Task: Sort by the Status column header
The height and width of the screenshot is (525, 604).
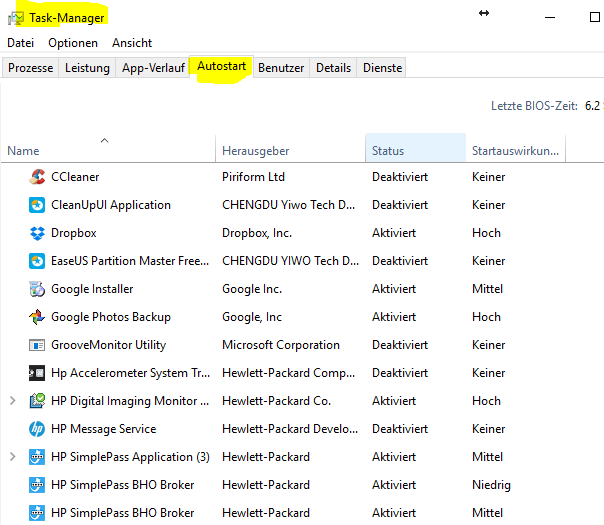Action: pyautogui.click(x=416, y=148)
